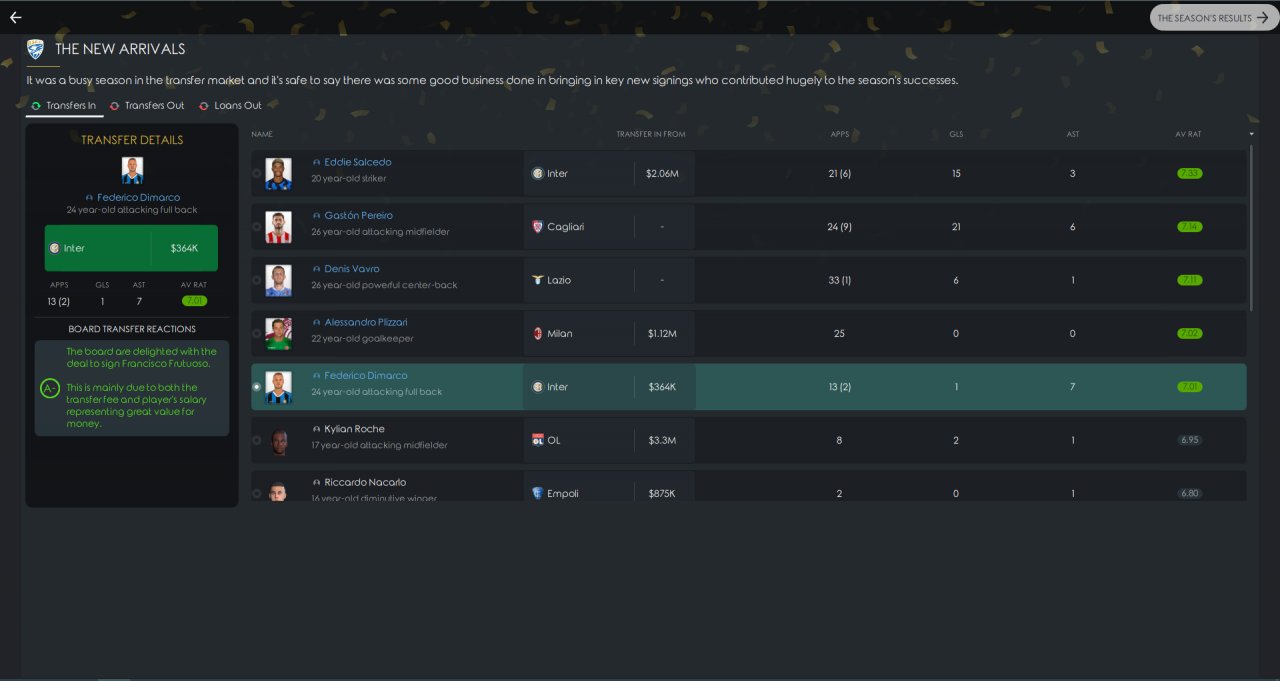Click the Brescia club crest icon
Screen dimensions: 1280x681
(x=35, y=48)
